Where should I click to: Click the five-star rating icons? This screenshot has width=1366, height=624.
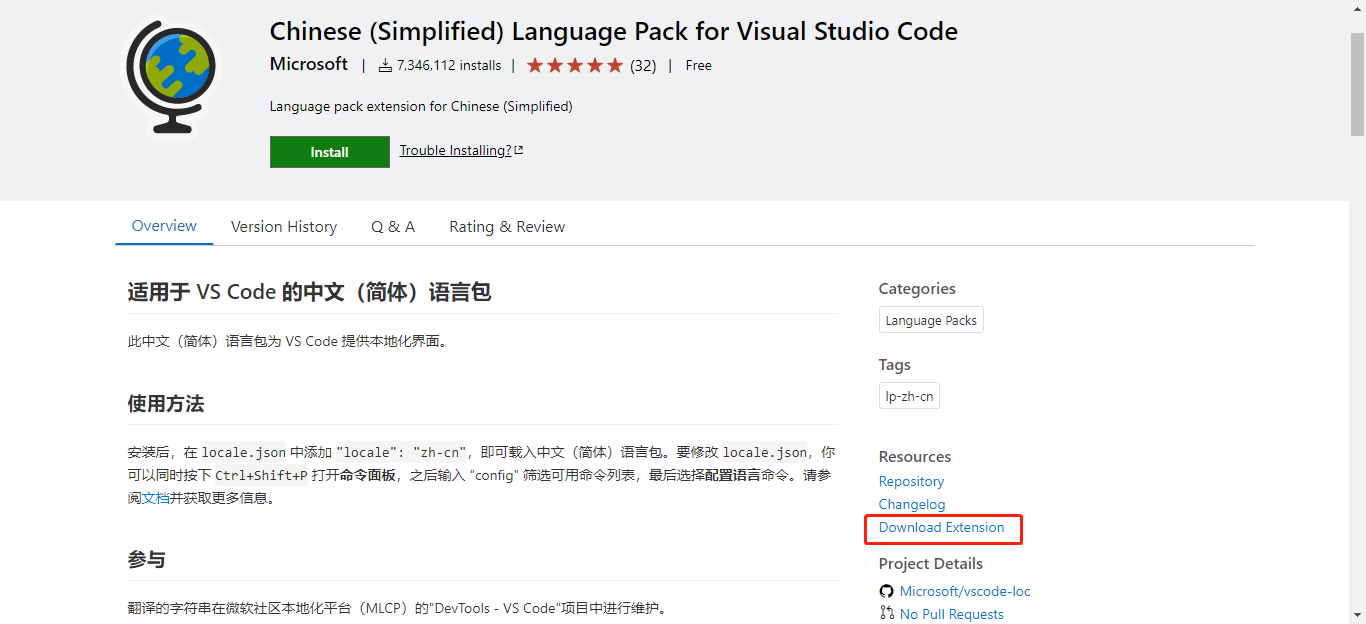(x=575, y=65)
